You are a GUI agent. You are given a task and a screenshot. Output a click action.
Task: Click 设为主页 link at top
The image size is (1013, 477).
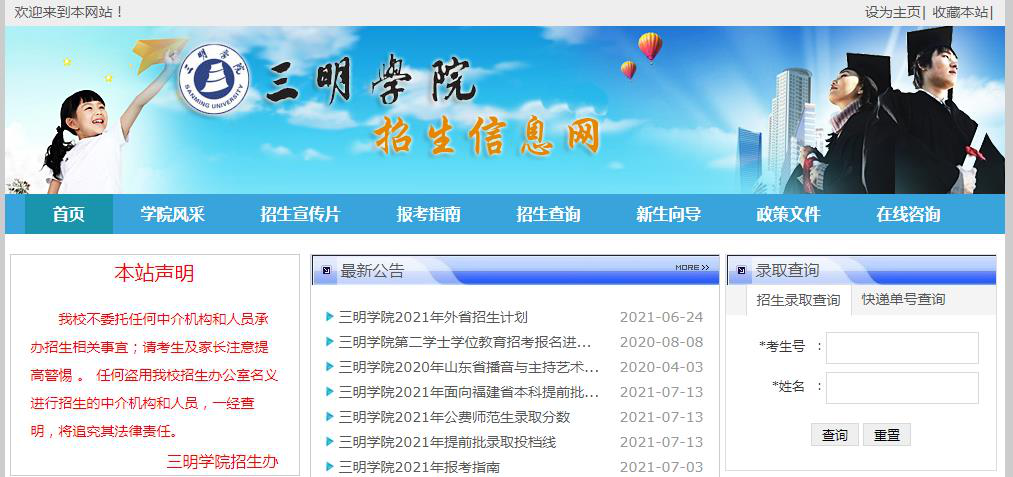click(x=893, y=12)
